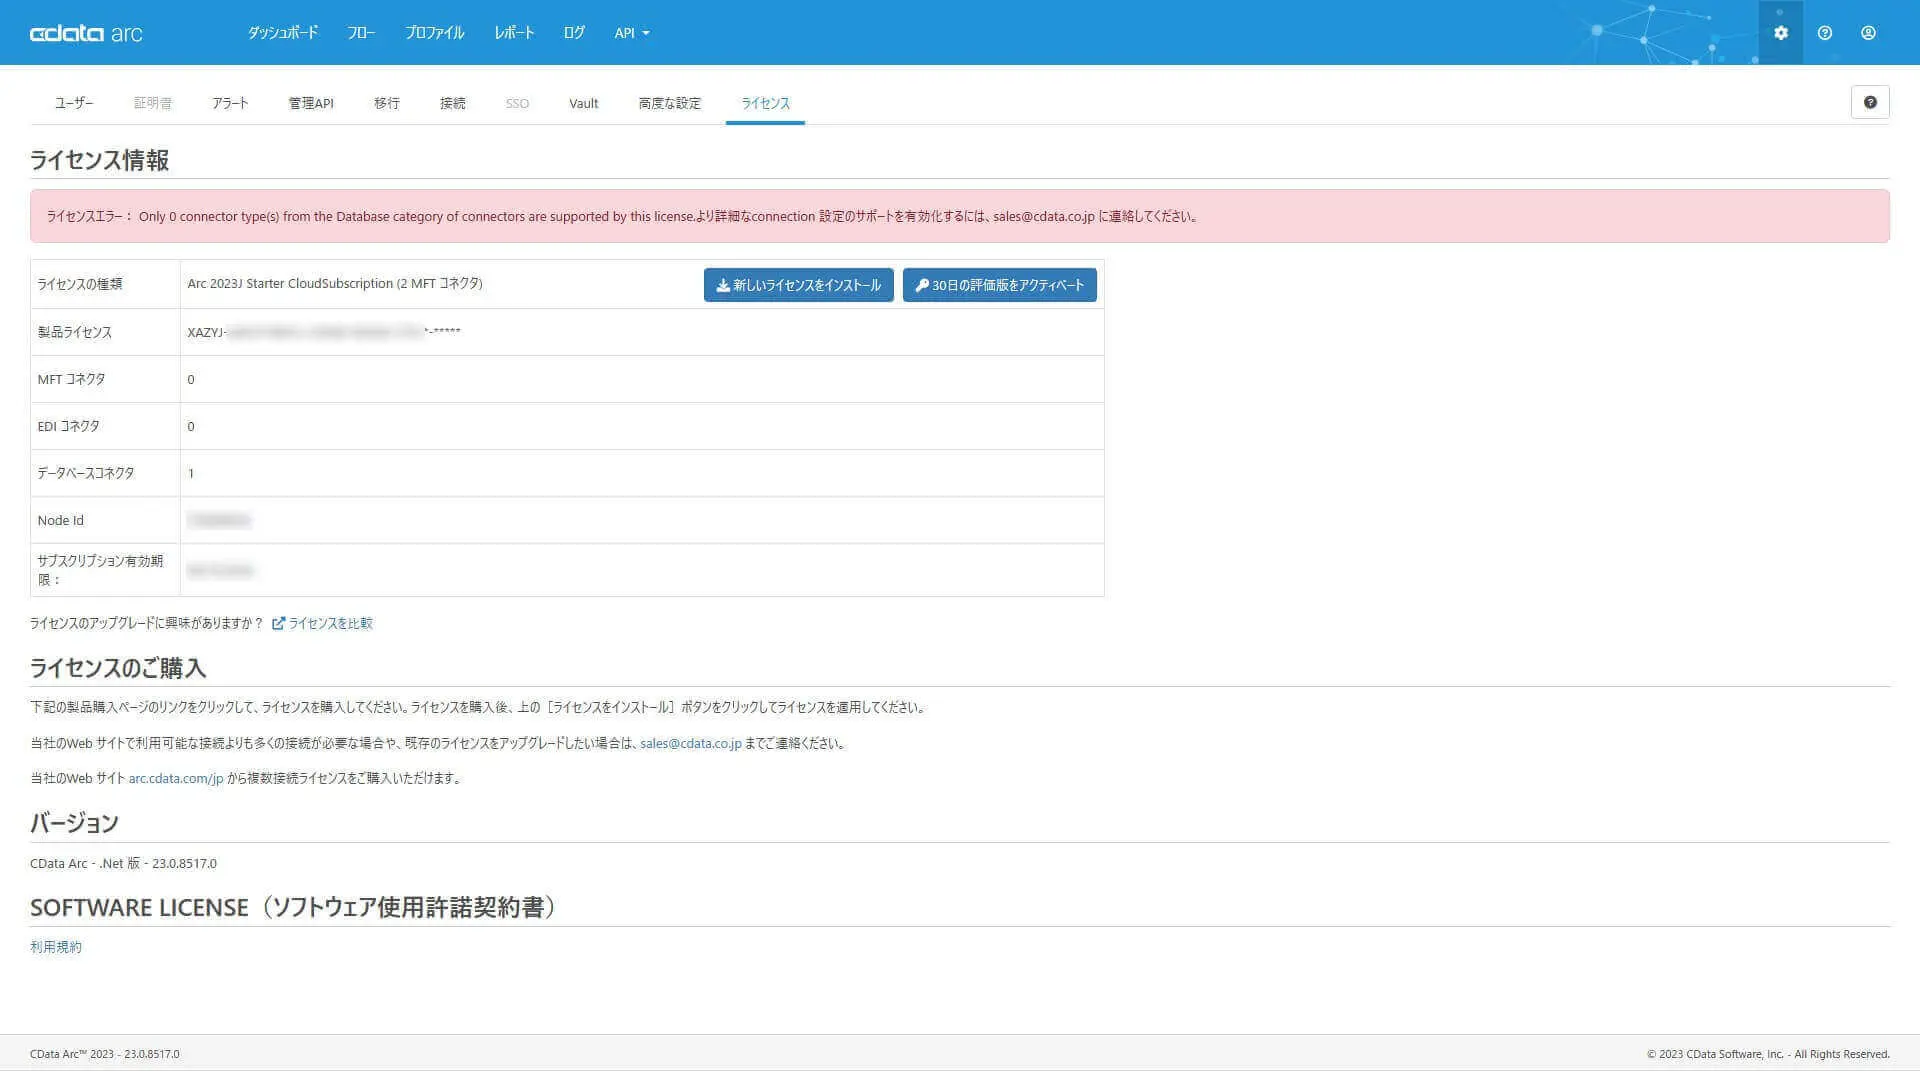Click the footer CData Arc 2023 version text
Screen dimensions: 1920x1071
tap(105, 1054)
